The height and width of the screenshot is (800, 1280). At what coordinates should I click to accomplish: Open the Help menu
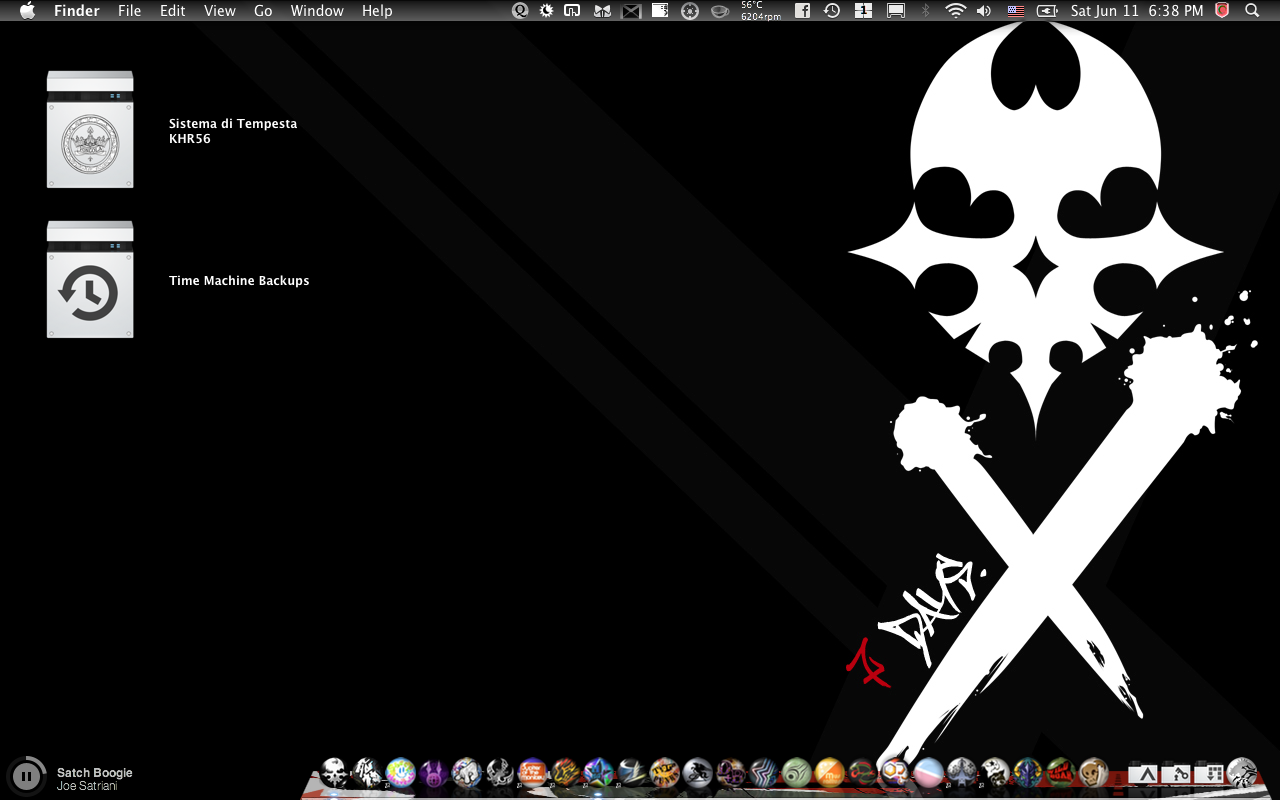point(377,11)
